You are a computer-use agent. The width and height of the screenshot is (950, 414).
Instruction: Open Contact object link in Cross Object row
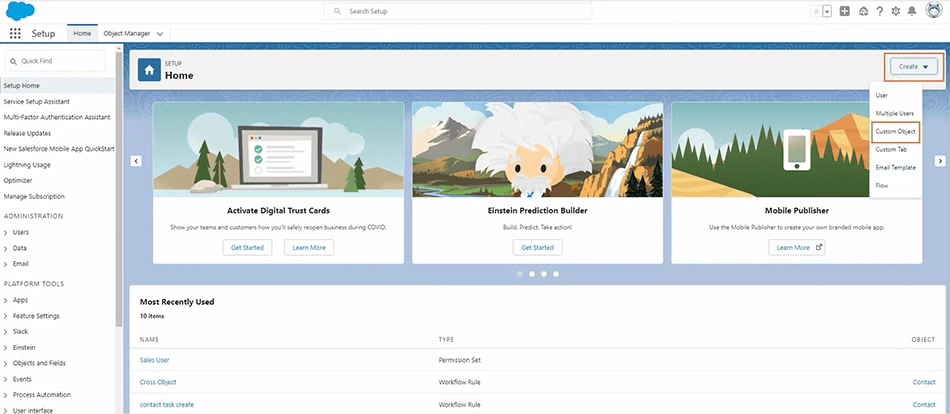pos(924,382)
